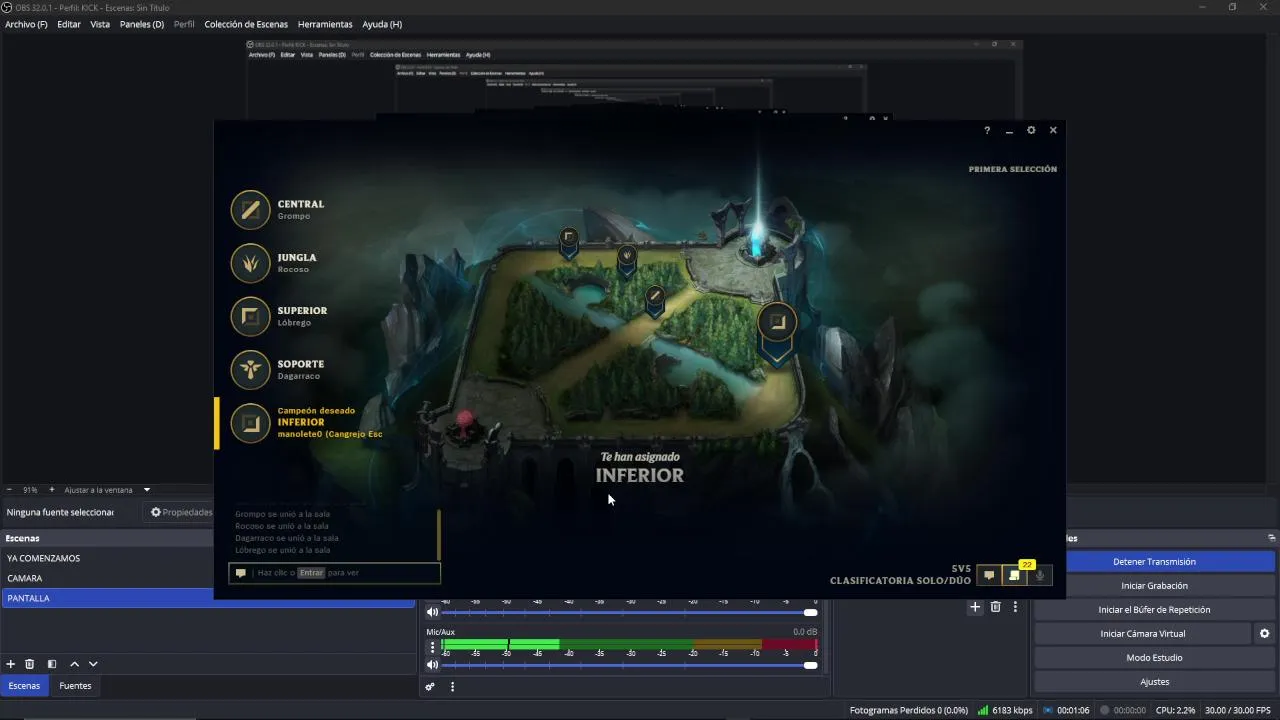This screenshot has width=1280, height=720.
Task: Switch to the Fuentes tab
Action: click(x=75, y=686)
